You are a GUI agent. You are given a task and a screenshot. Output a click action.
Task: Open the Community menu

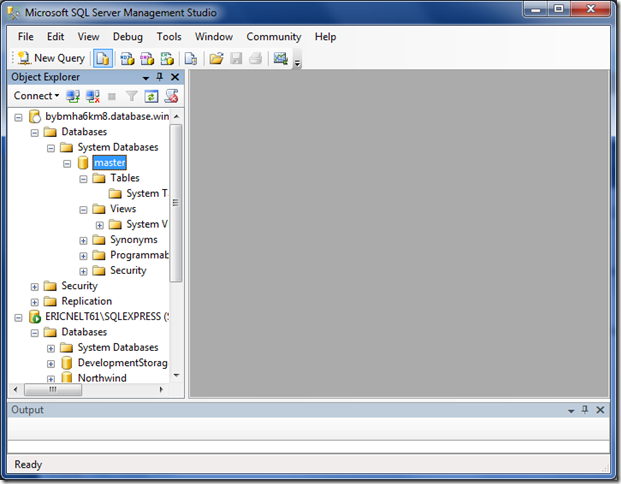click(274, 37)
